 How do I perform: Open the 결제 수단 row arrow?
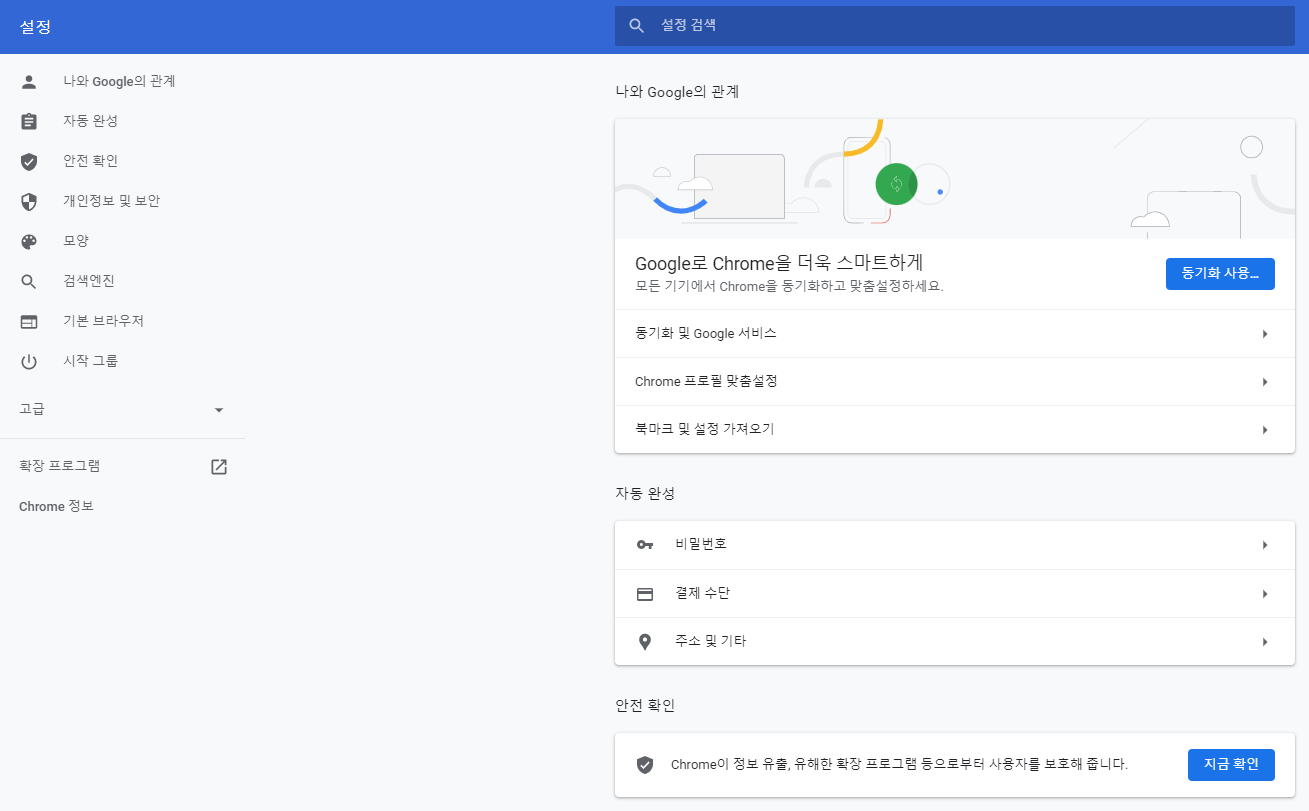pos(1265,593)
